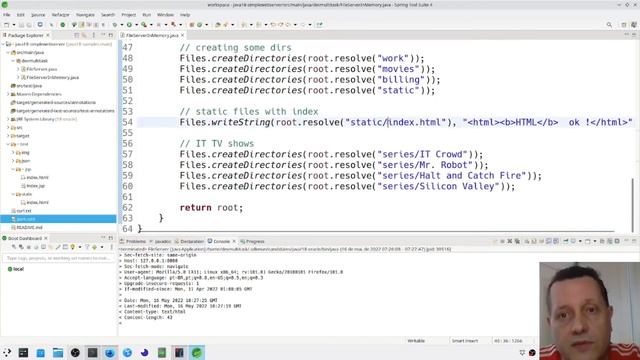Click Remove All Terminated Launches icon
Image resolution: width=640 pixels, height=360 pixels.
517,241
